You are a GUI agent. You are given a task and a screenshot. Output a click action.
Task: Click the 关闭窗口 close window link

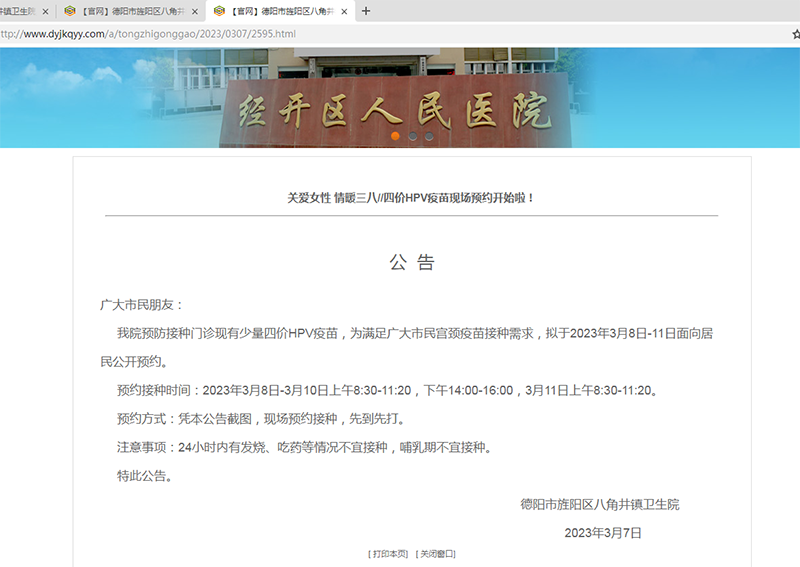(436, 553)
